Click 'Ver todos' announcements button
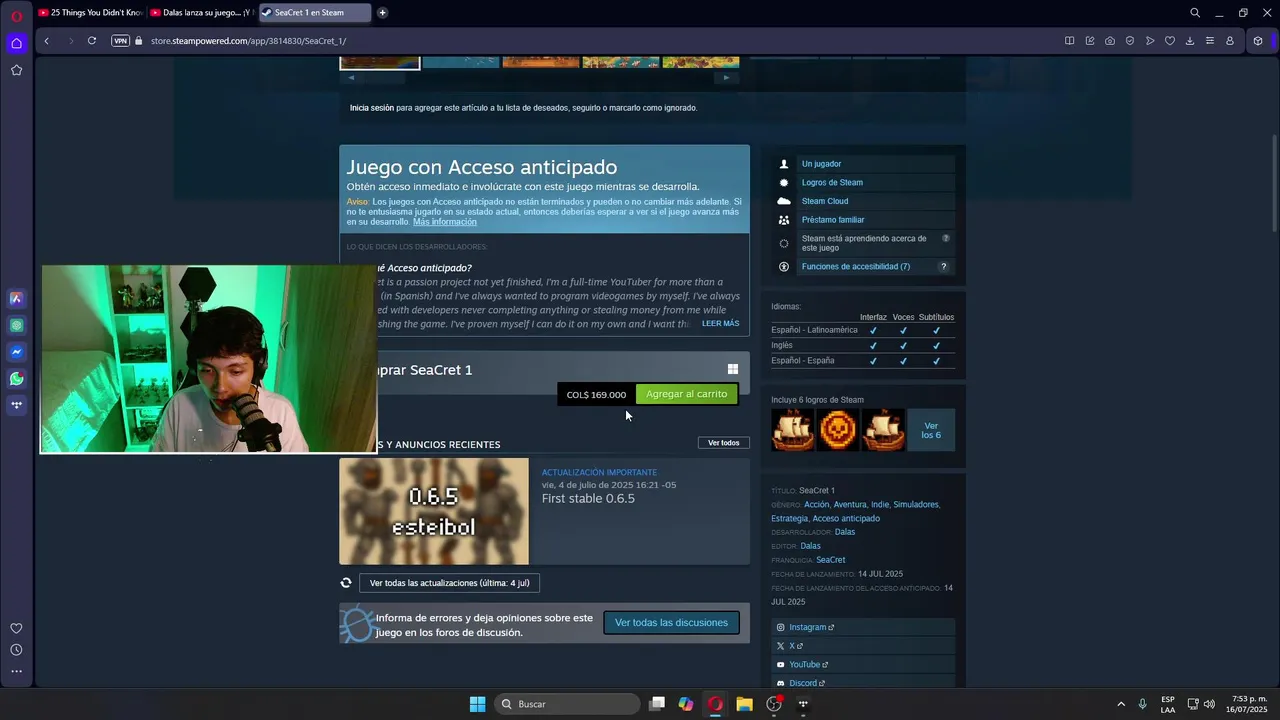Viewport: 1280px width, 720px height. [723, 443]
